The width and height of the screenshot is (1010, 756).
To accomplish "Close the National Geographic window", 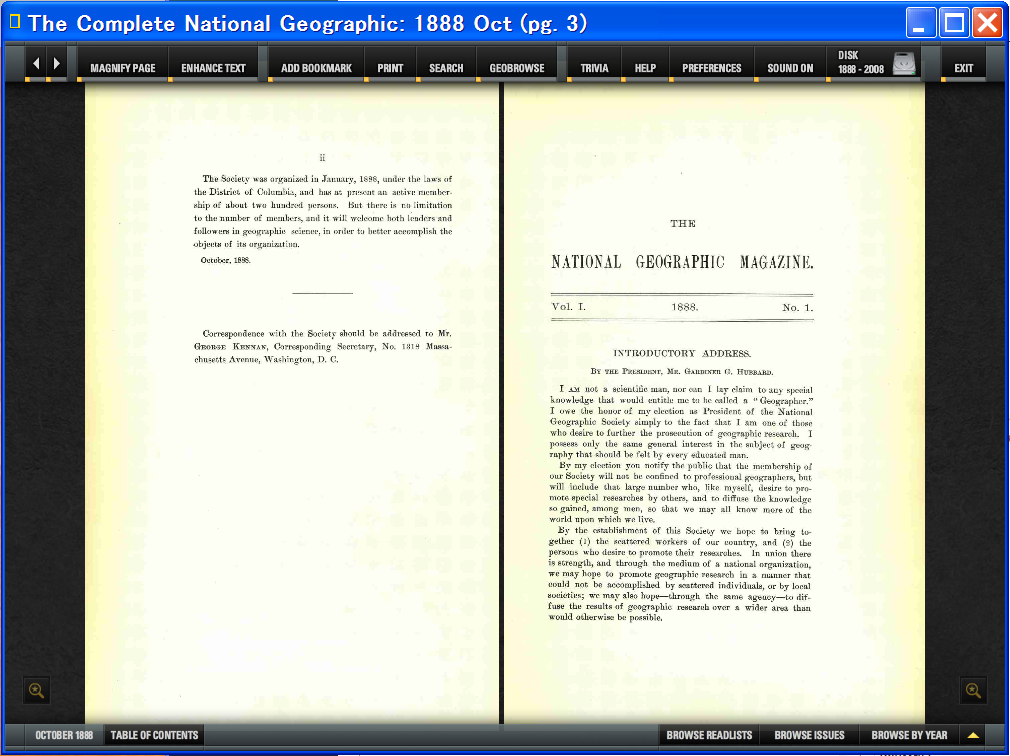I will (x=987, y=23).
